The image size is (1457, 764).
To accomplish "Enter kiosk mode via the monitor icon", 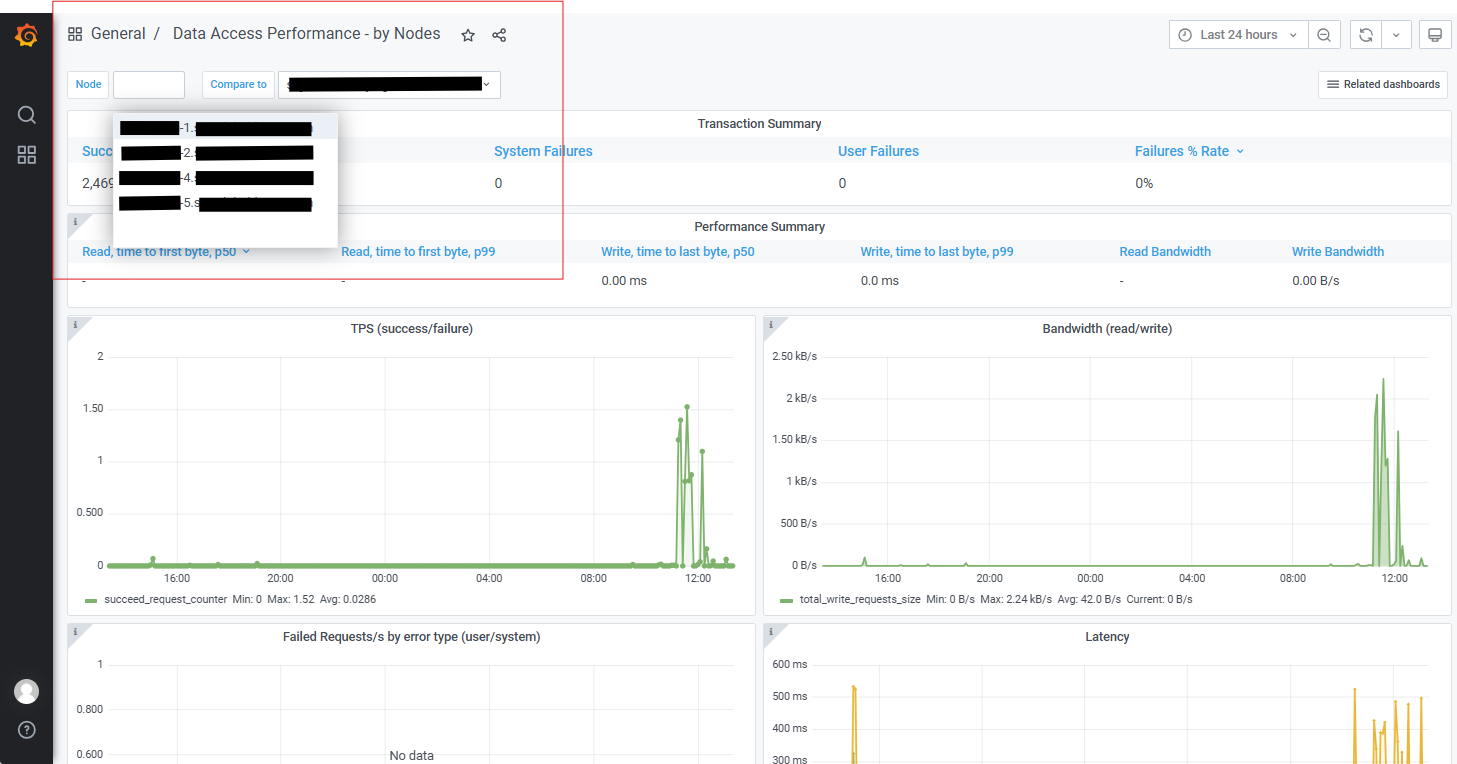I will (x=1434, y=34).
